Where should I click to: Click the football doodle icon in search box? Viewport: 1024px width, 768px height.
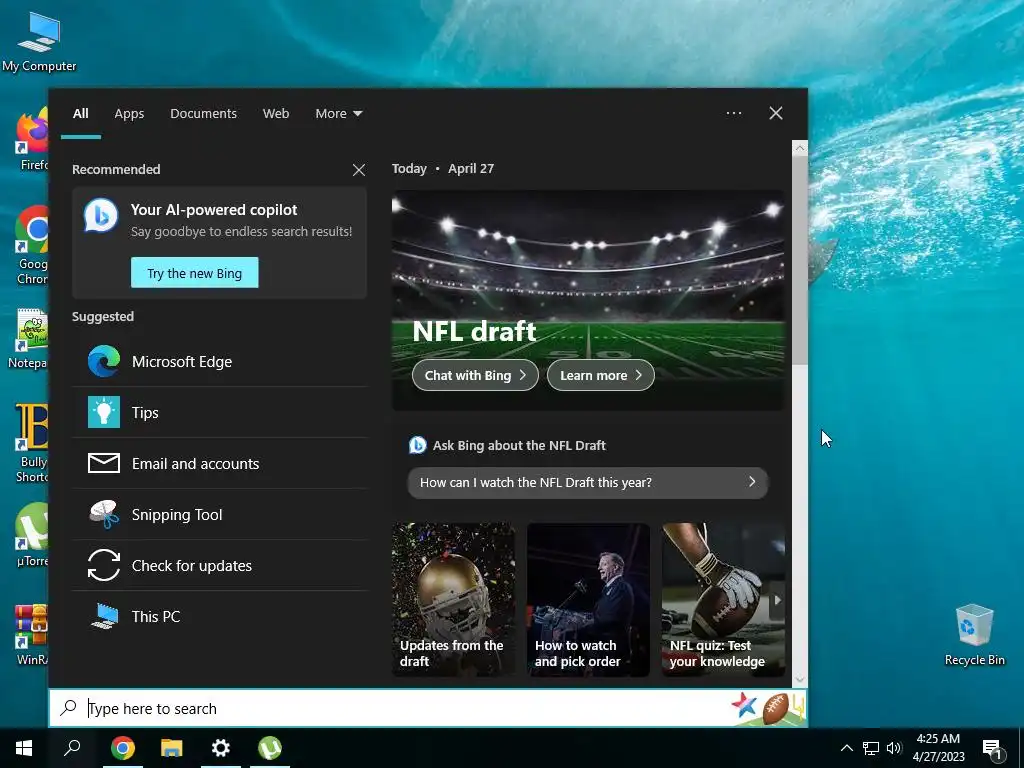(776, 707)
